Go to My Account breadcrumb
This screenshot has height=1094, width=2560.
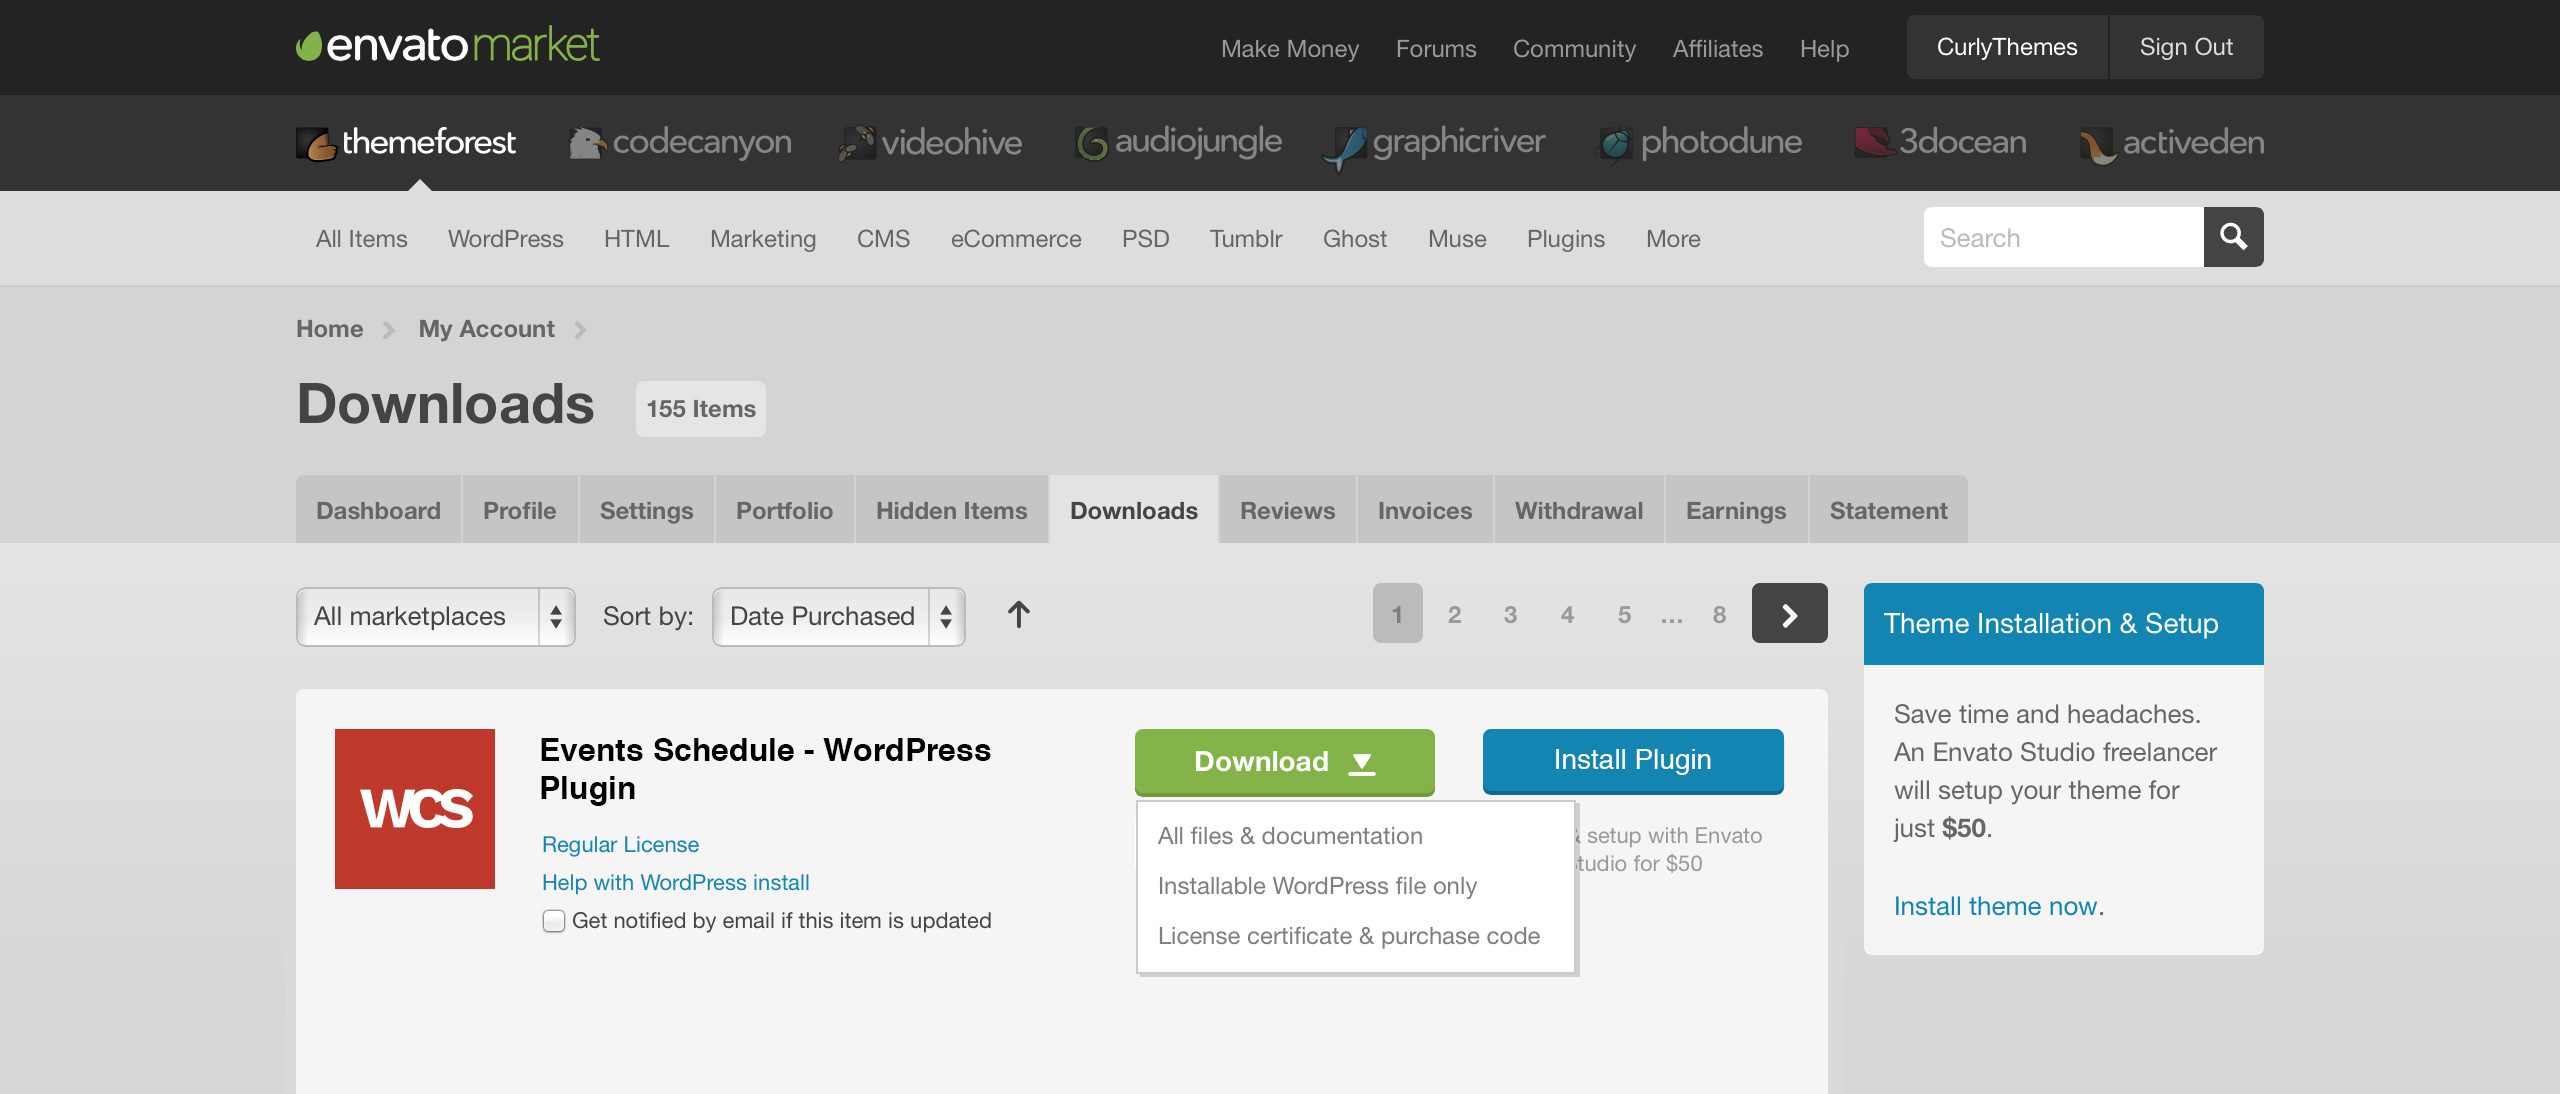tap(487, 329)
